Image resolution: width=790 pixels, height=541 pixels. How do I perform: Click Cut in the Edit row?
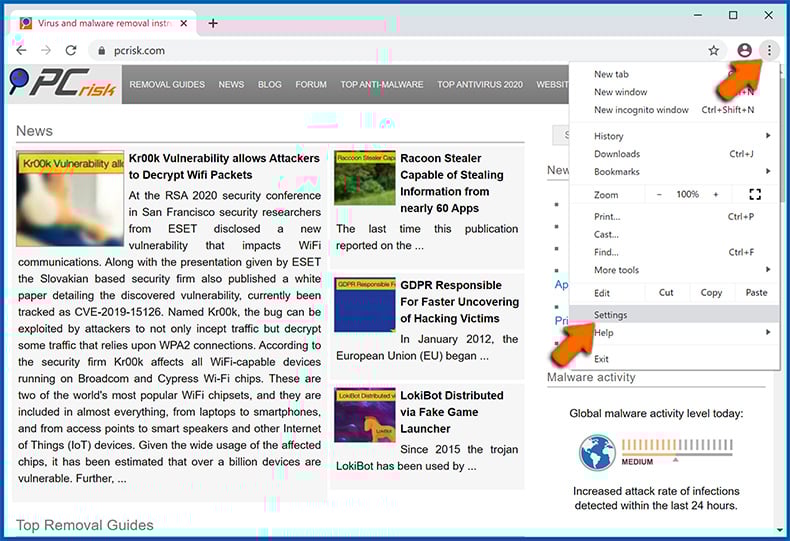coord(666,293)
